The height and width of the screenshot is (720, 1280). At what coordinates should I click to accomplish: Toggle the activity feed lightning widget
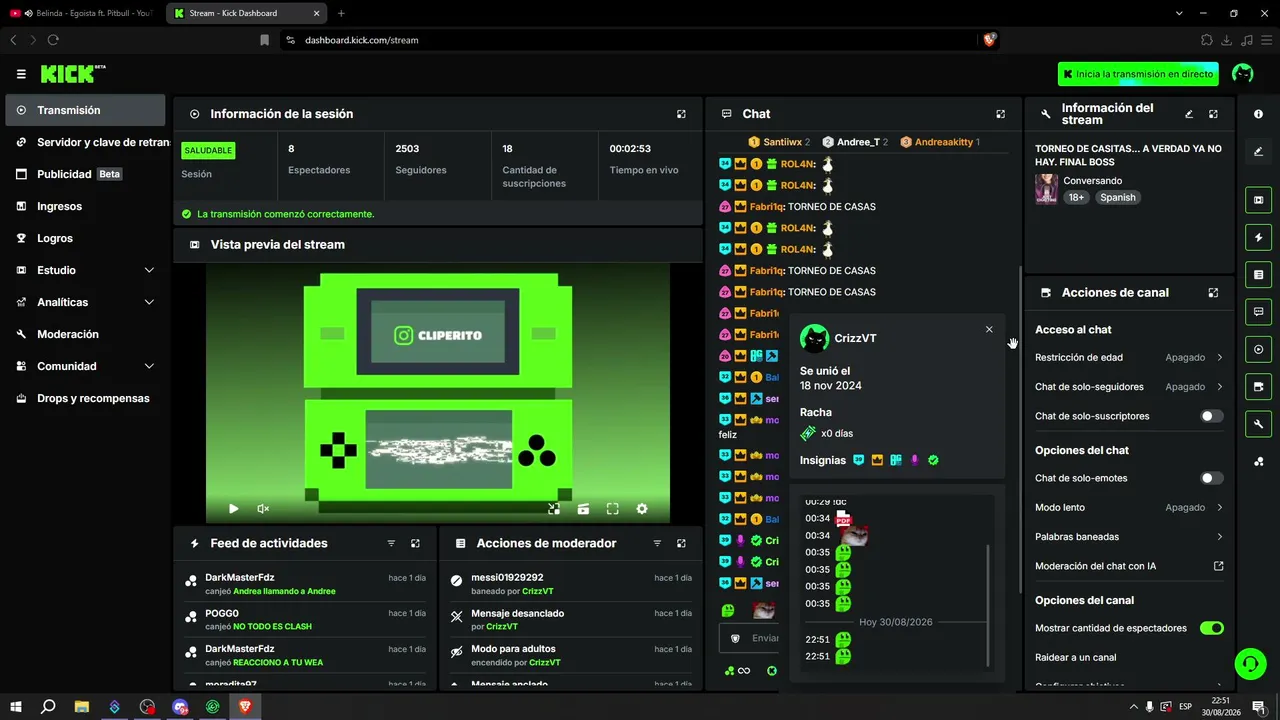(x=1258, y=237)
